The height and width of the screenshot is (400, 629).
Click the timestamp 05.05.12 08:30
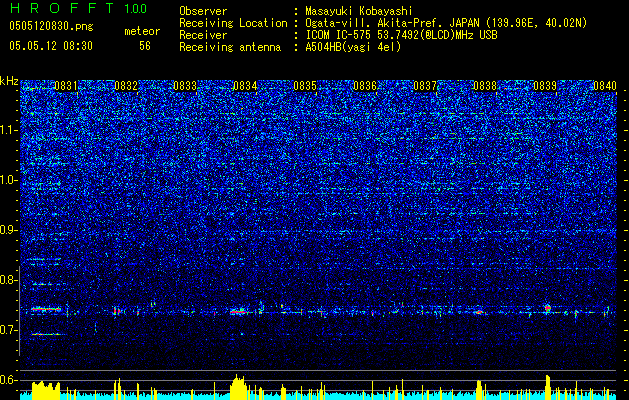click(x=51, y=46)
